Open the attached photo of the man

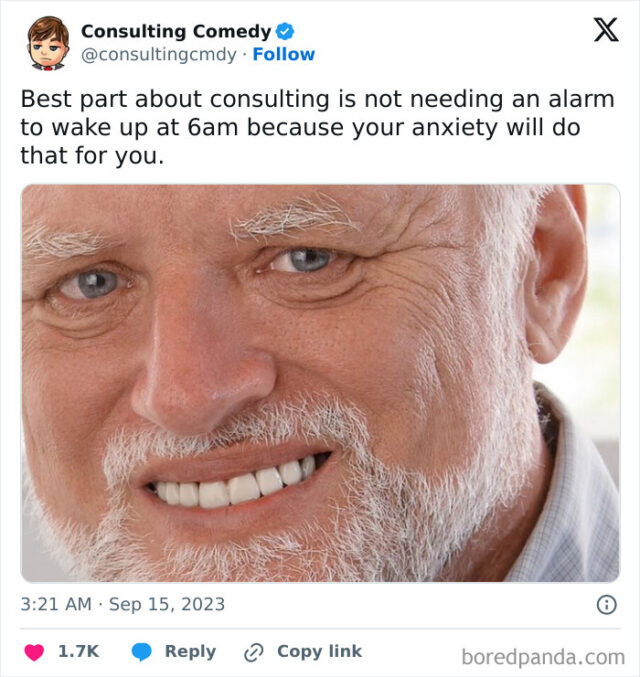[320, 382]
